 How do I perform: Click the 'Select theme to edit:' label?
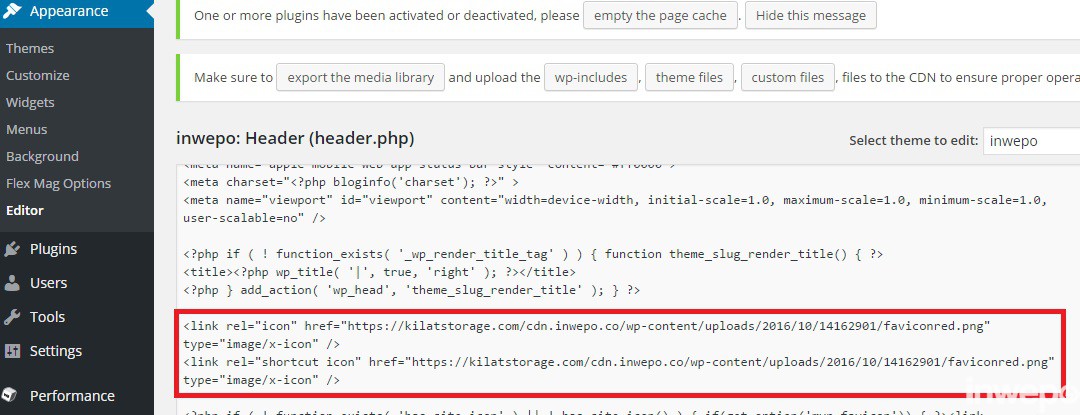tap(913, 140)
